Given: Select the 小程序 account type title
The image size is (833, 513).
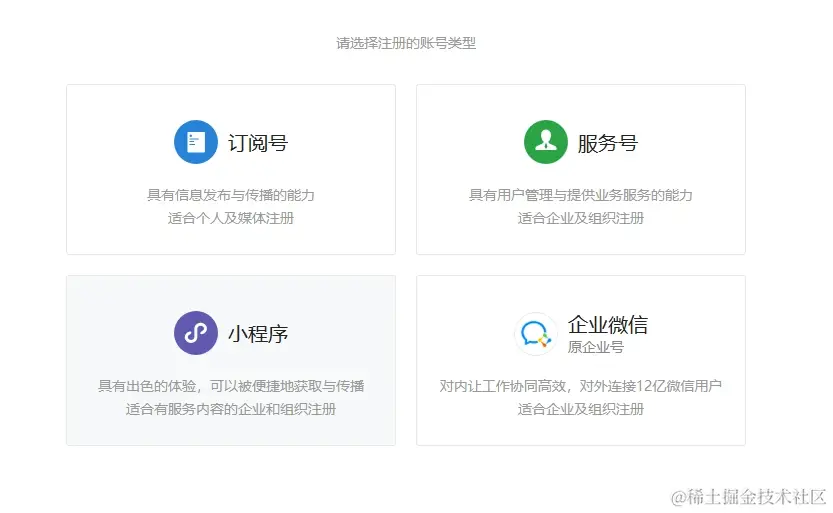Looking at the screenshot, I should tap(258, 334).
